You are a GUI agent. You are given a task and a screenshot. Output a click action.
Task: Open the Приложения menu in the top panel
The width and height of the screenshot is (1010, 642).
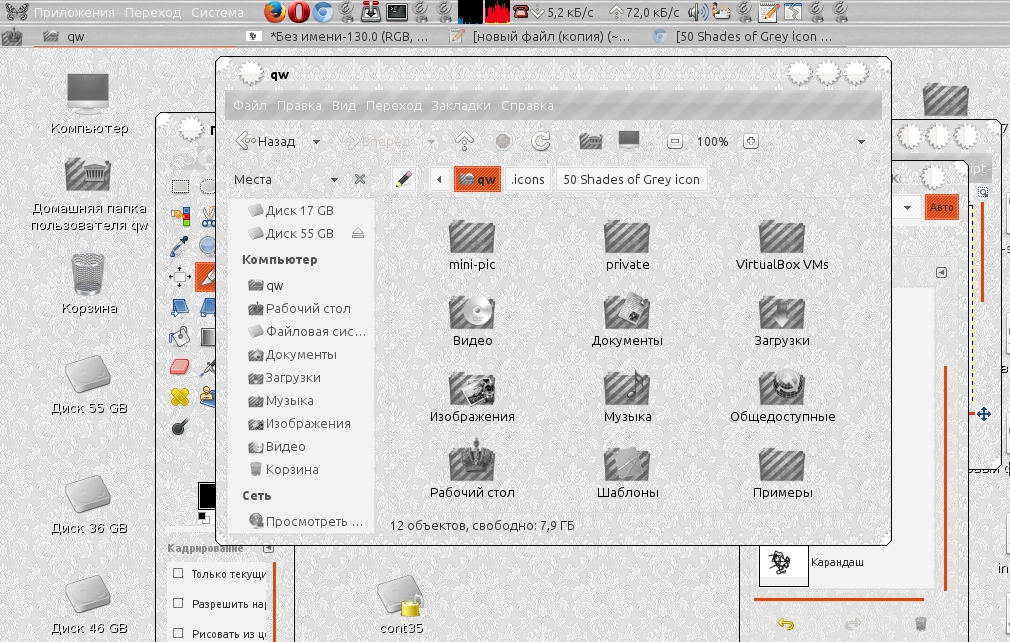(74, 12)
